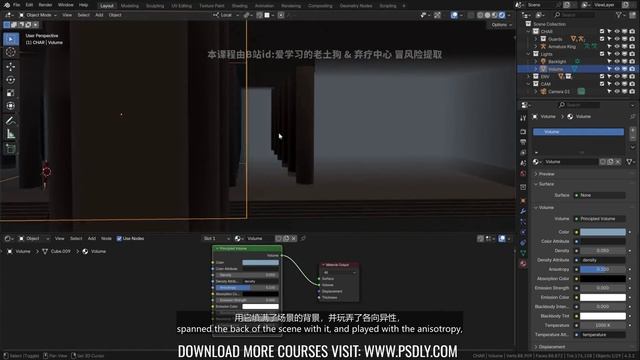Open outliner filter funnel
Screen dimensions: 640x360
tap(619, 15)
